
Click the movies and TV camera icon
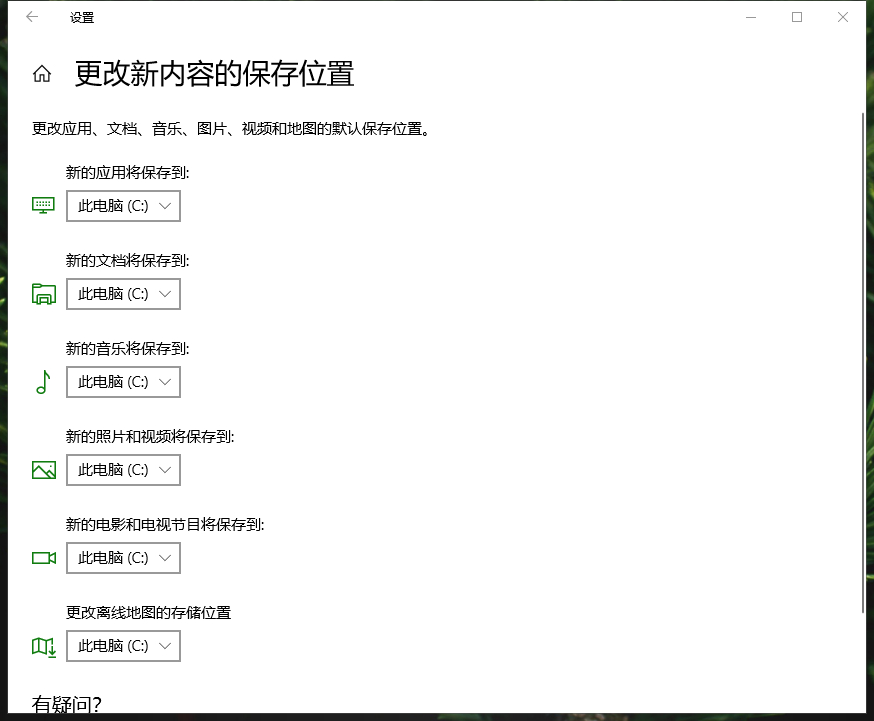tap(43, 557)
